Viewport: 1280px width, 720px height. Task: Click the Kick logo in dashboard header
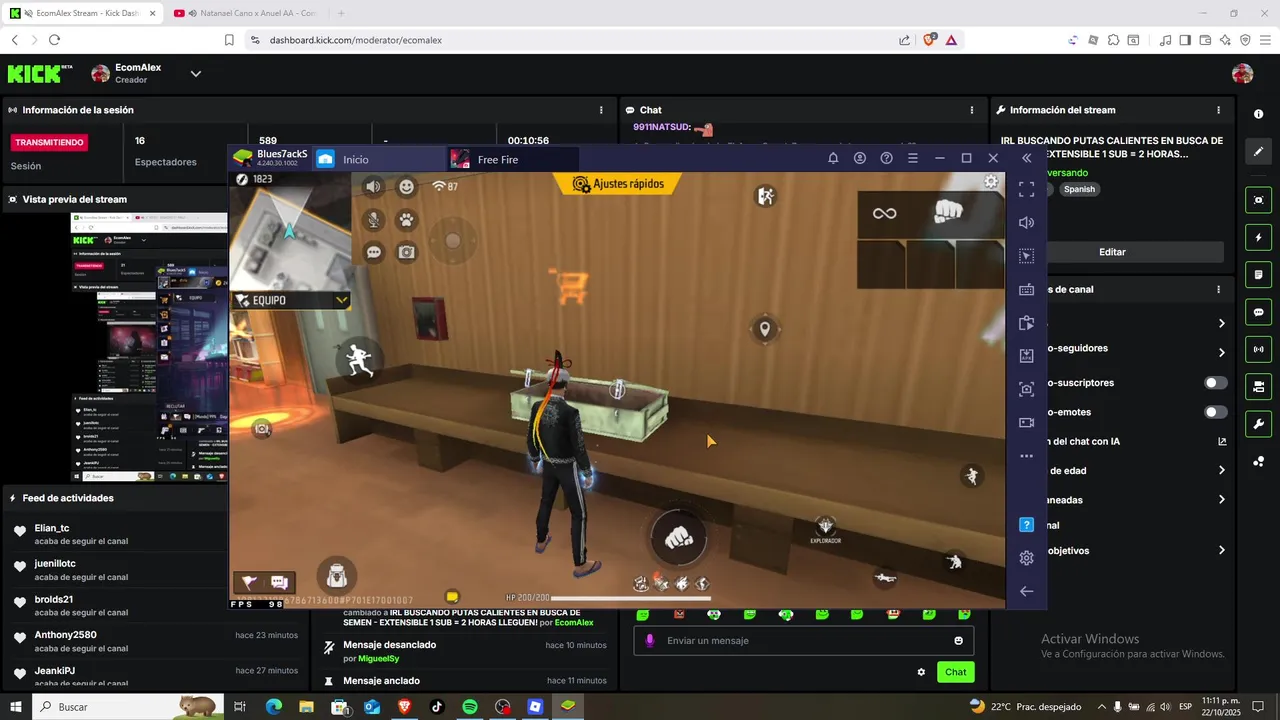[x=40, y=74]
